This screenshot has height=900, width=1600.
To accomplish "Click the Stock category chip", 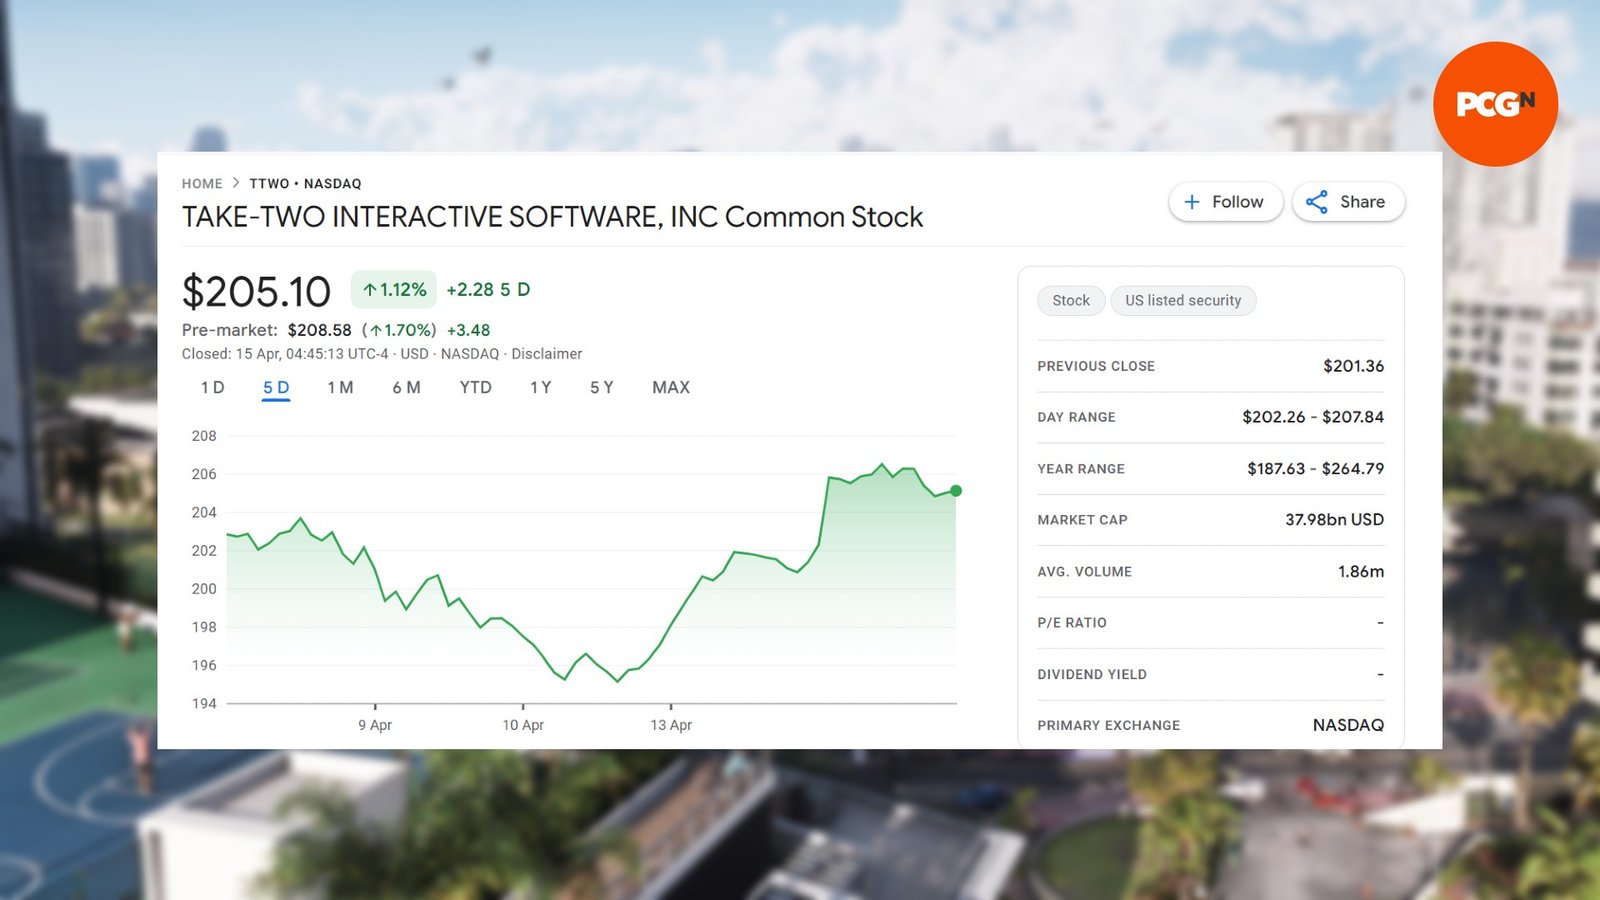I will (1070, 301).
